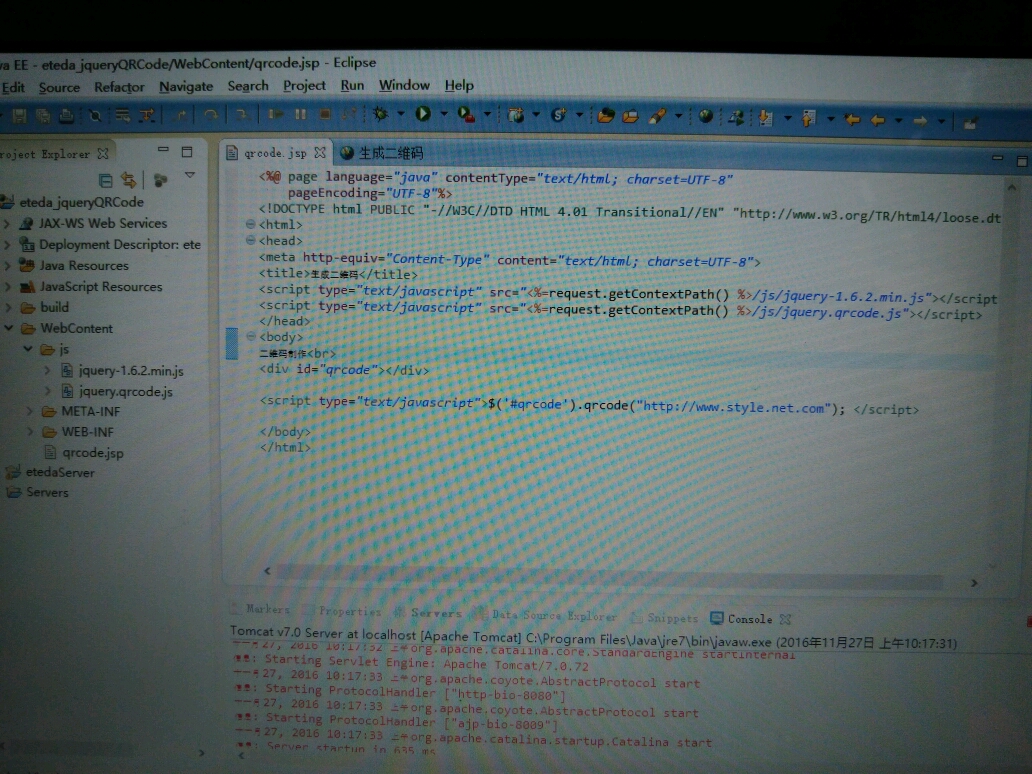Click the Search (pencil/flashlight) toolbar icon

tap(658, 117)
